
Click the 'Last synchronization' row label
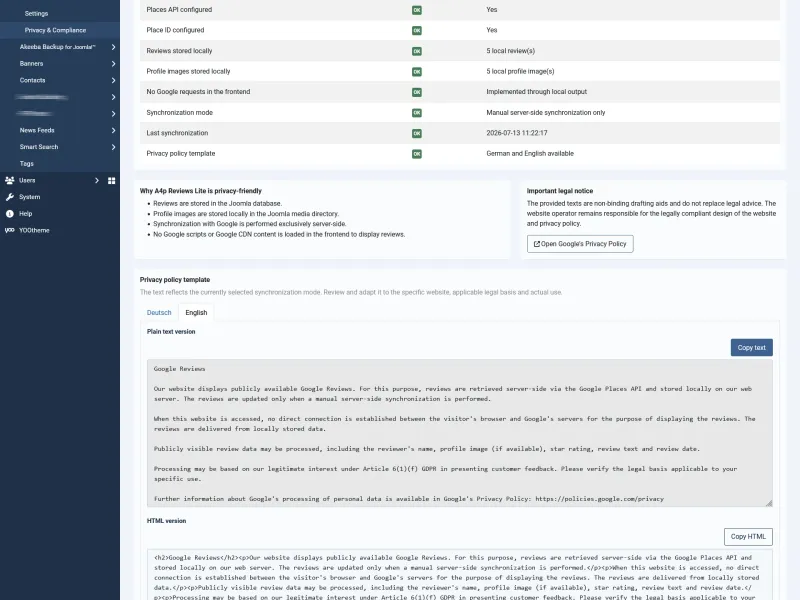pyautogui.click(x=177, y=133)
